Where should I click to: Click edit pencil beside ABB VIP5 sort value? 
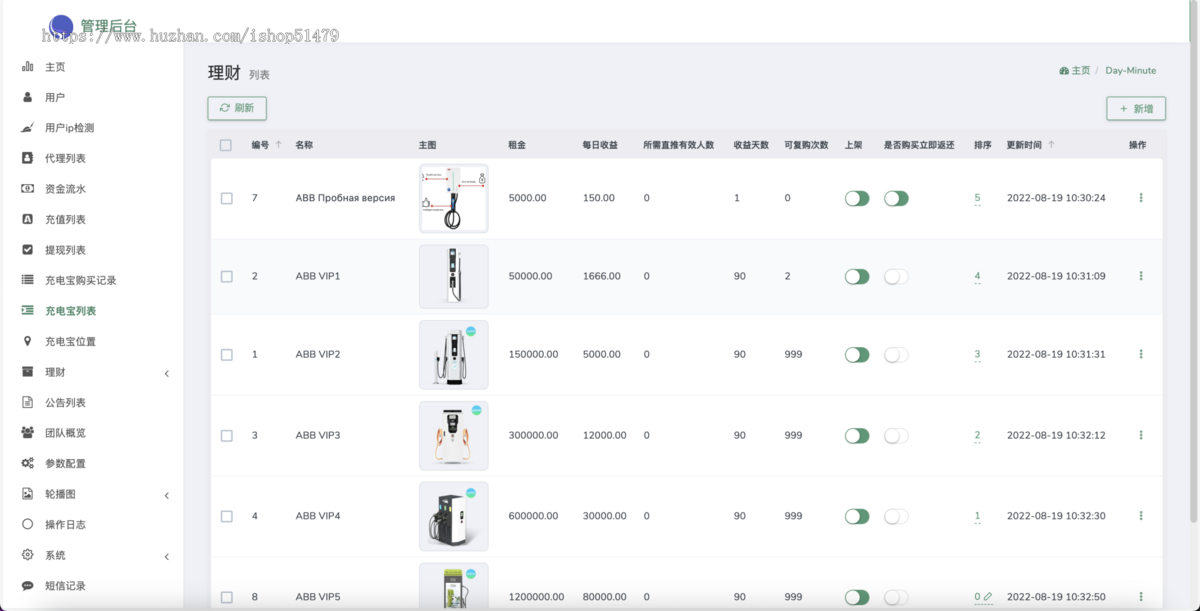988,597
